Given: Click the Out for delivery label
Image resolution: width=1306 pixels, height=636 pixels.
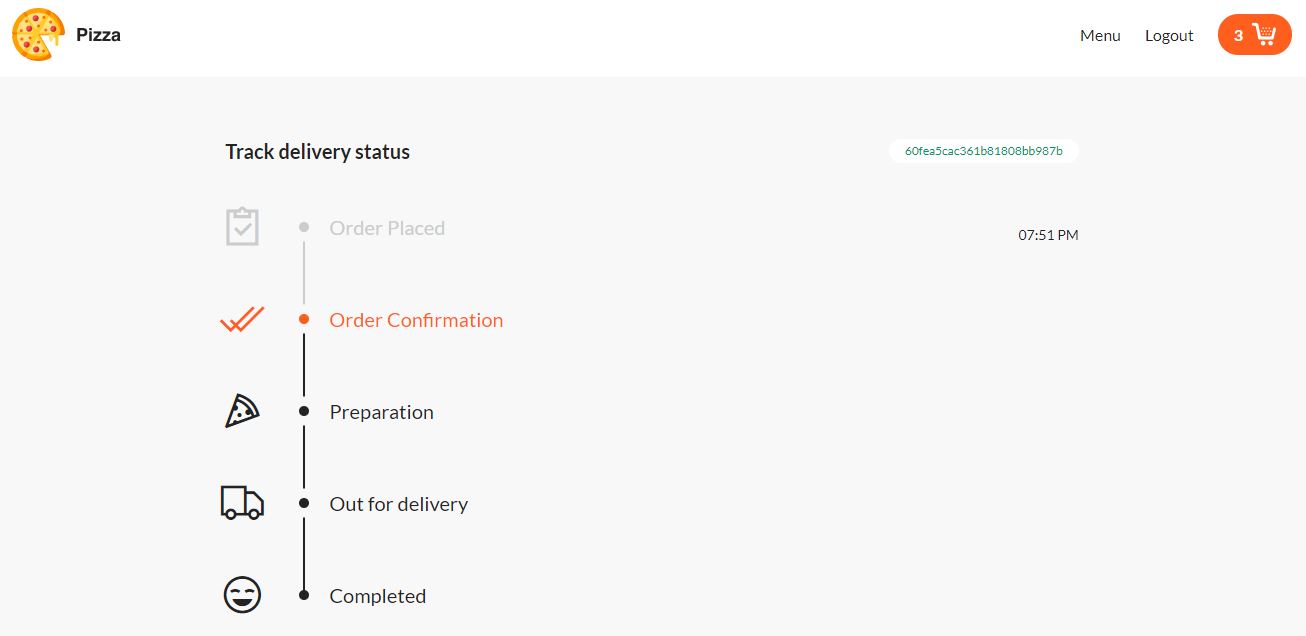Looking at the screenshot, I should coord(398,504).
